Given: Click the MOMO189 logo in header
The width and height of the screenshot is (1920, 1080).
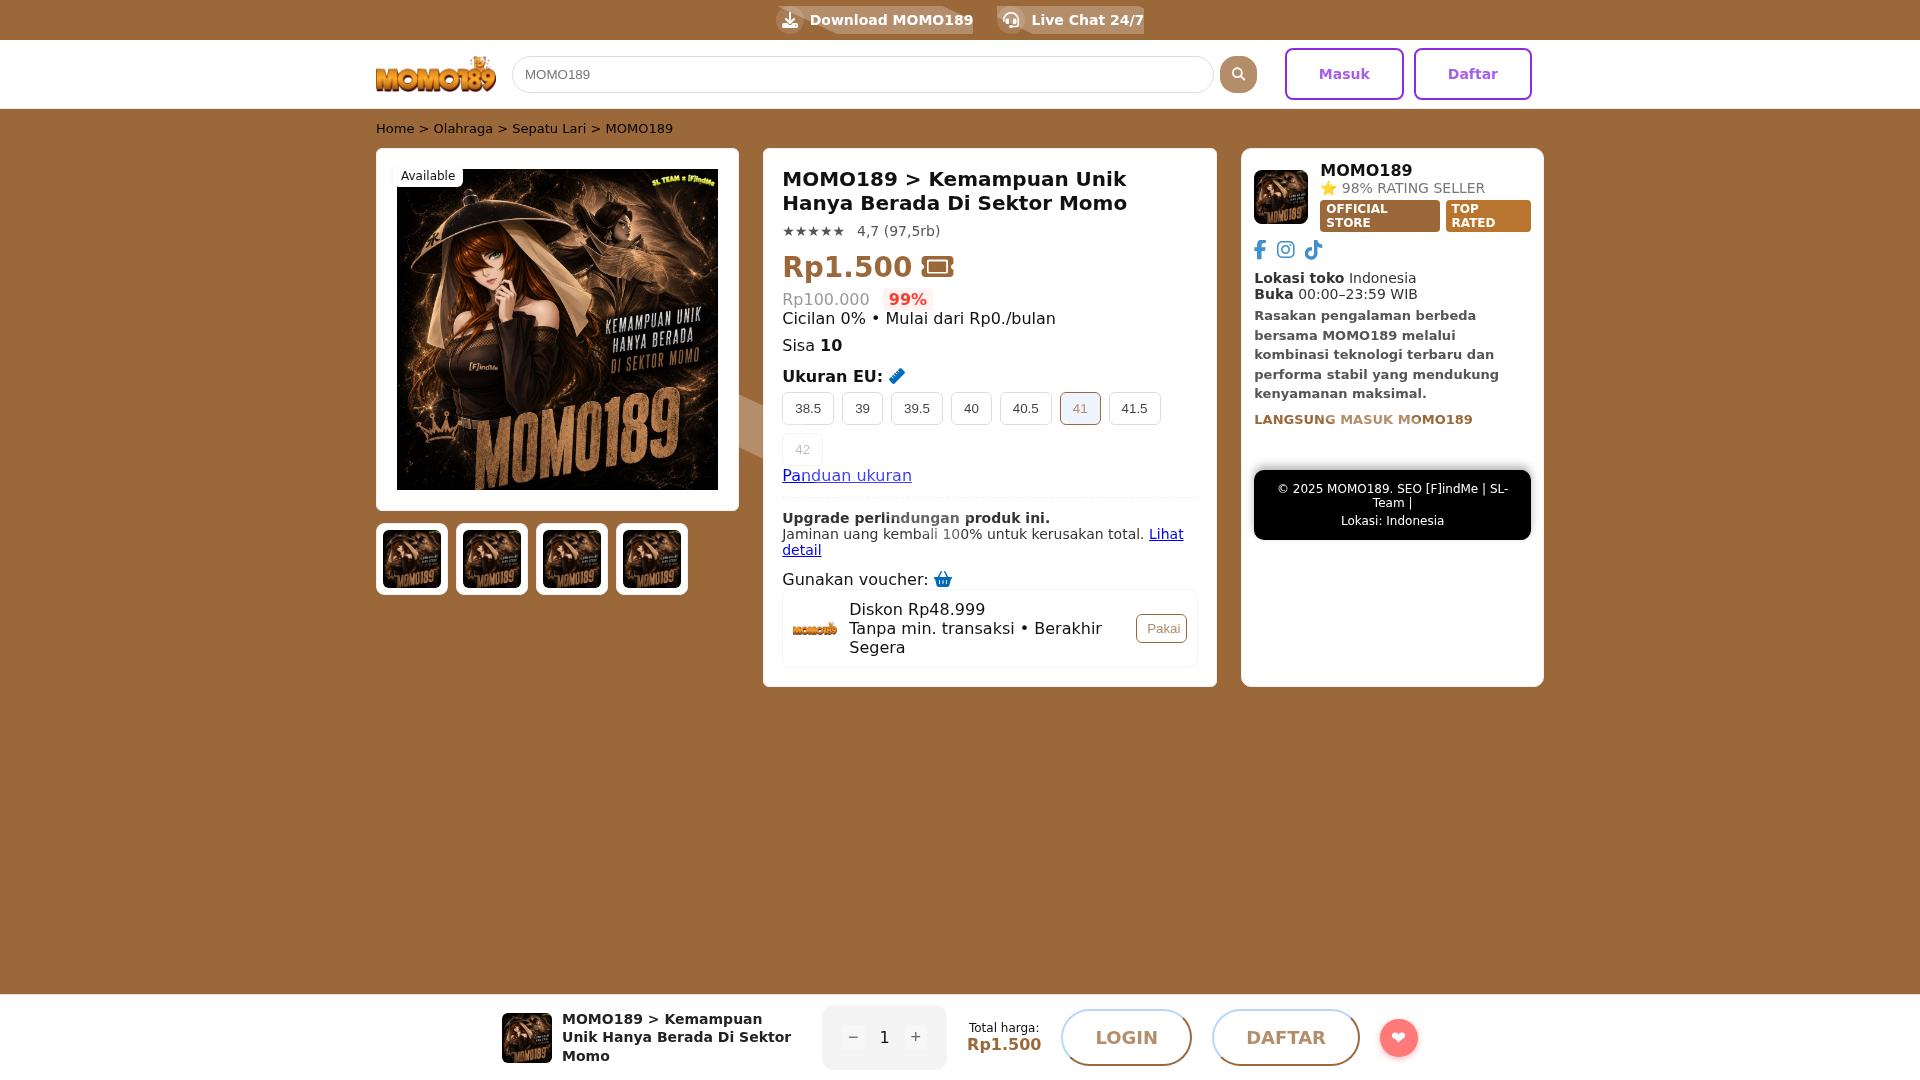Looking at the screenshot, I should (x=436, y=74).
